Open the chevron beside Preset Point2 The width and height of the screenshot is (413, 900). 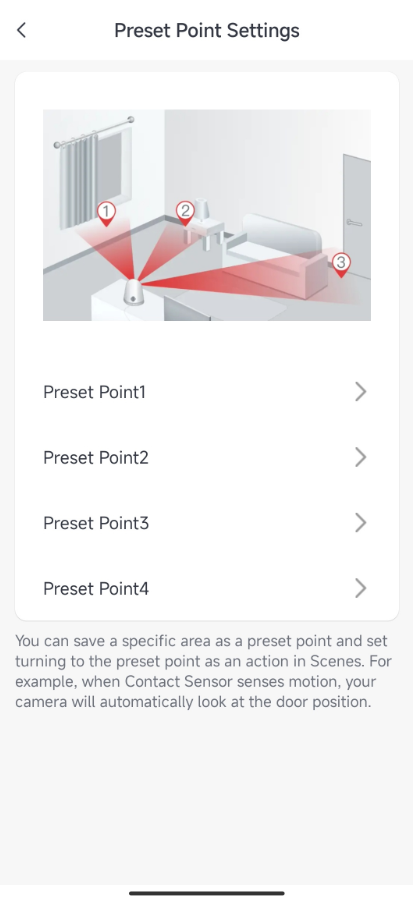[360, 457]
